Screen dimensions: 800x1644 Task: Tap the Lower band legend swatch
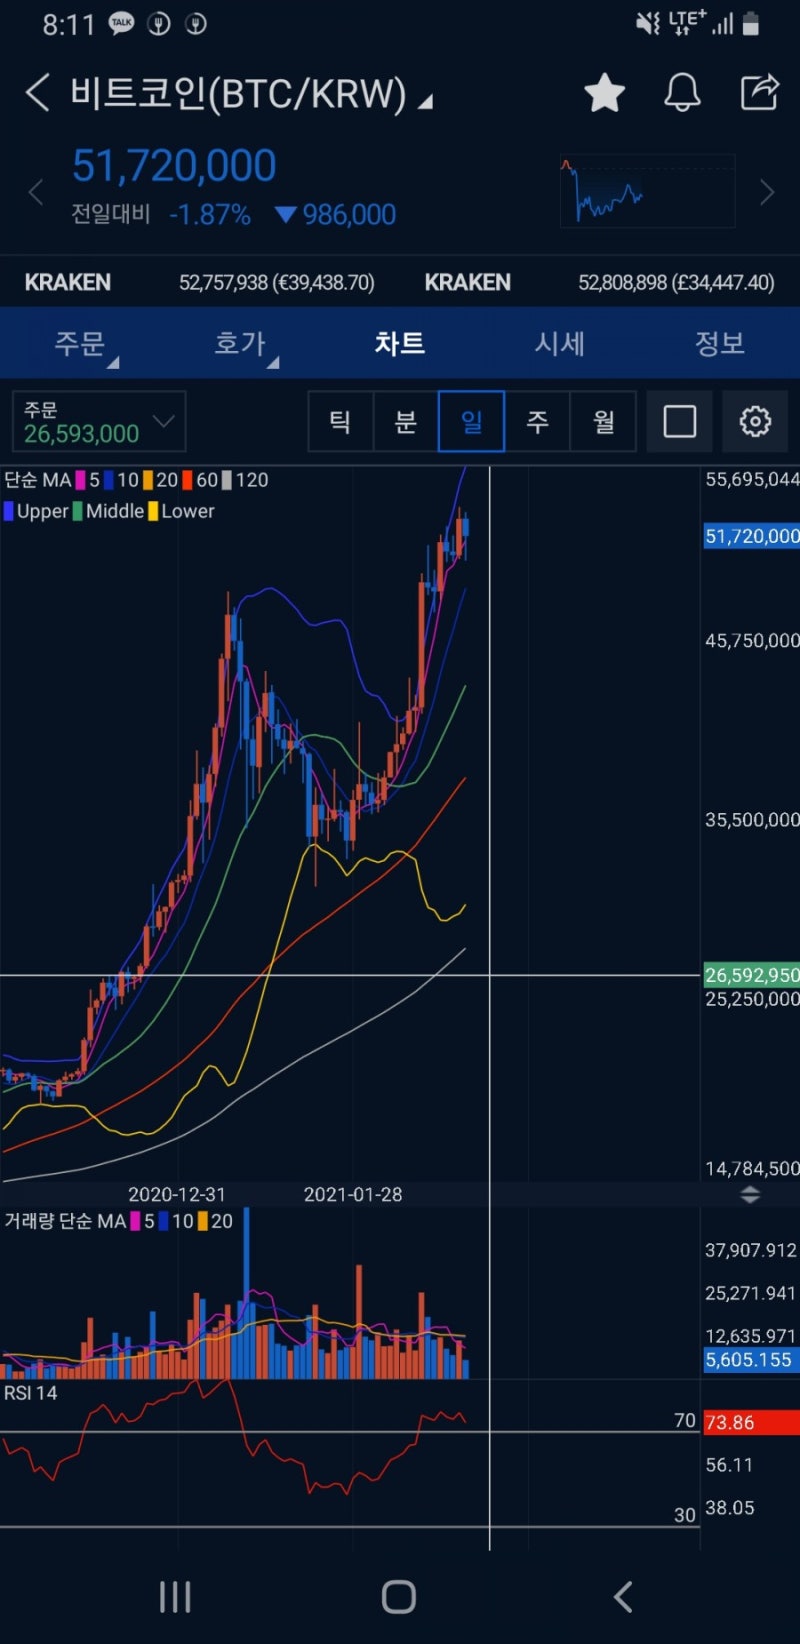(153, 511)
